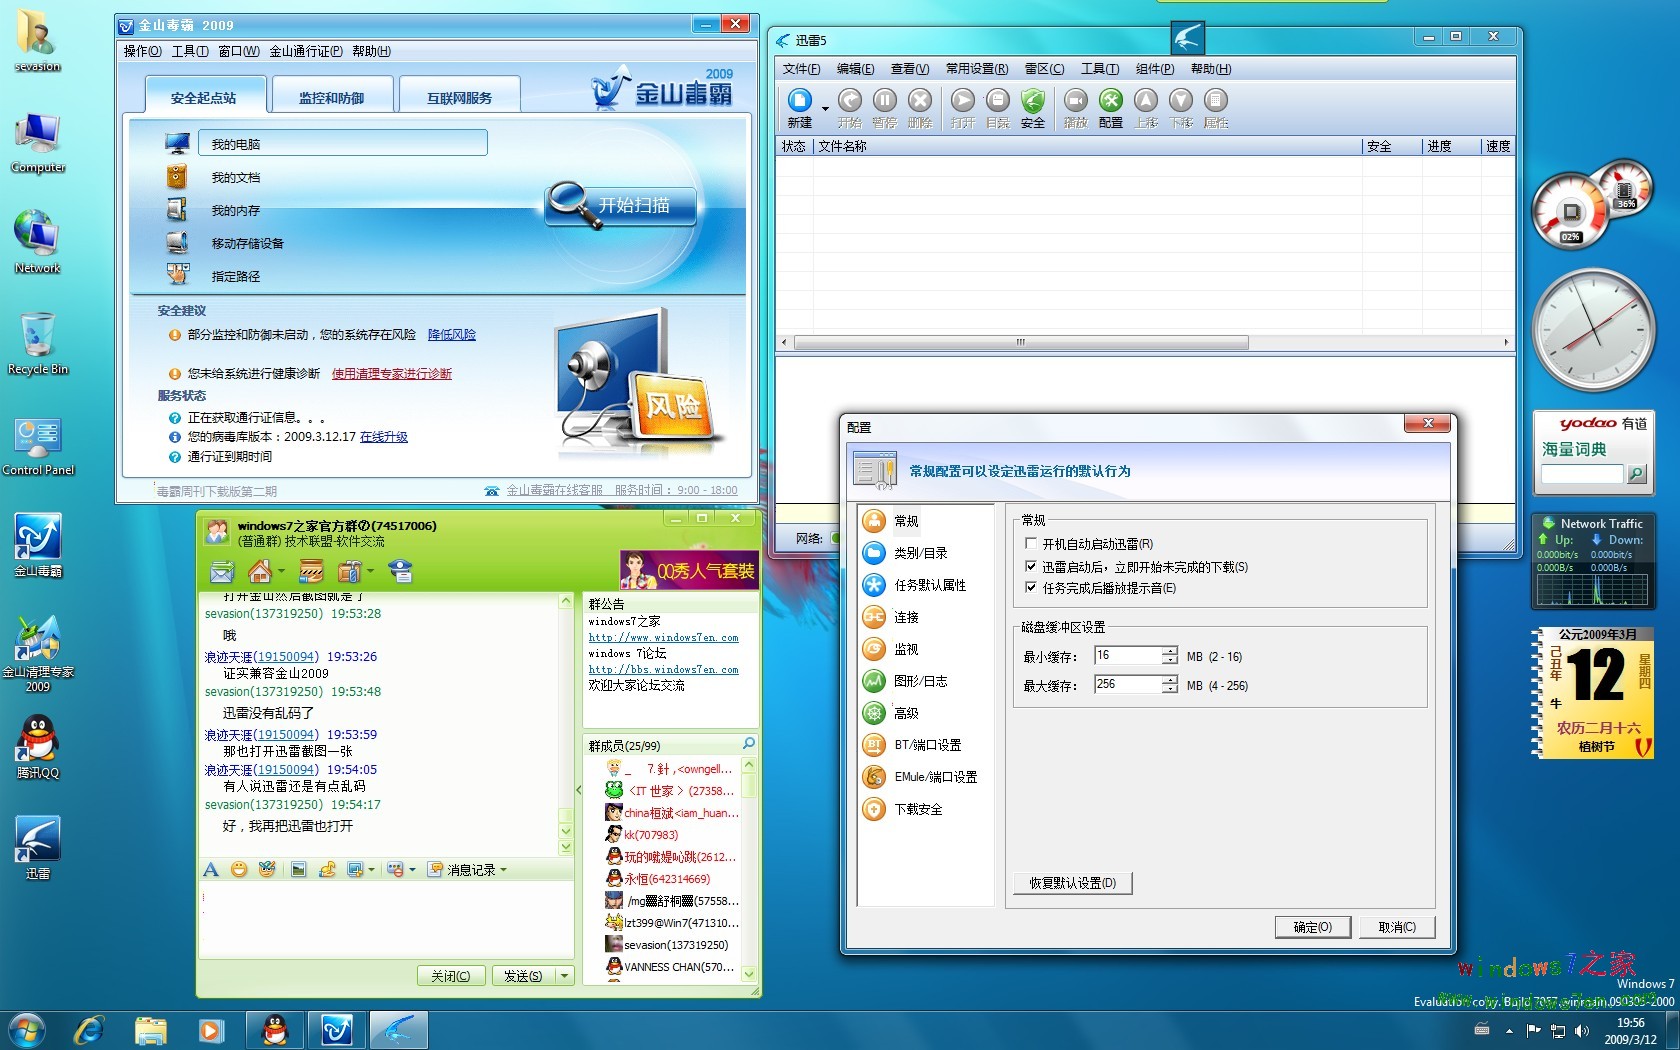
Task: Click the 安全 shield icon in Xunlei toolbar
Action: pos(1032,101)
